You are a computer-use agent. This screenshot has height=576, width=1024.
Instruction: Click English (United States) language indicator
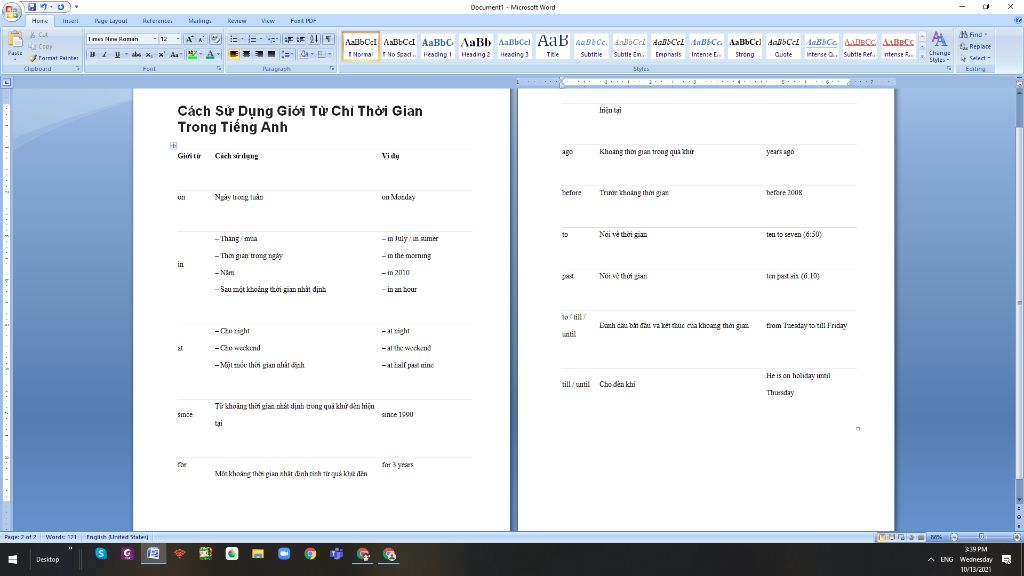coord(118,537)
